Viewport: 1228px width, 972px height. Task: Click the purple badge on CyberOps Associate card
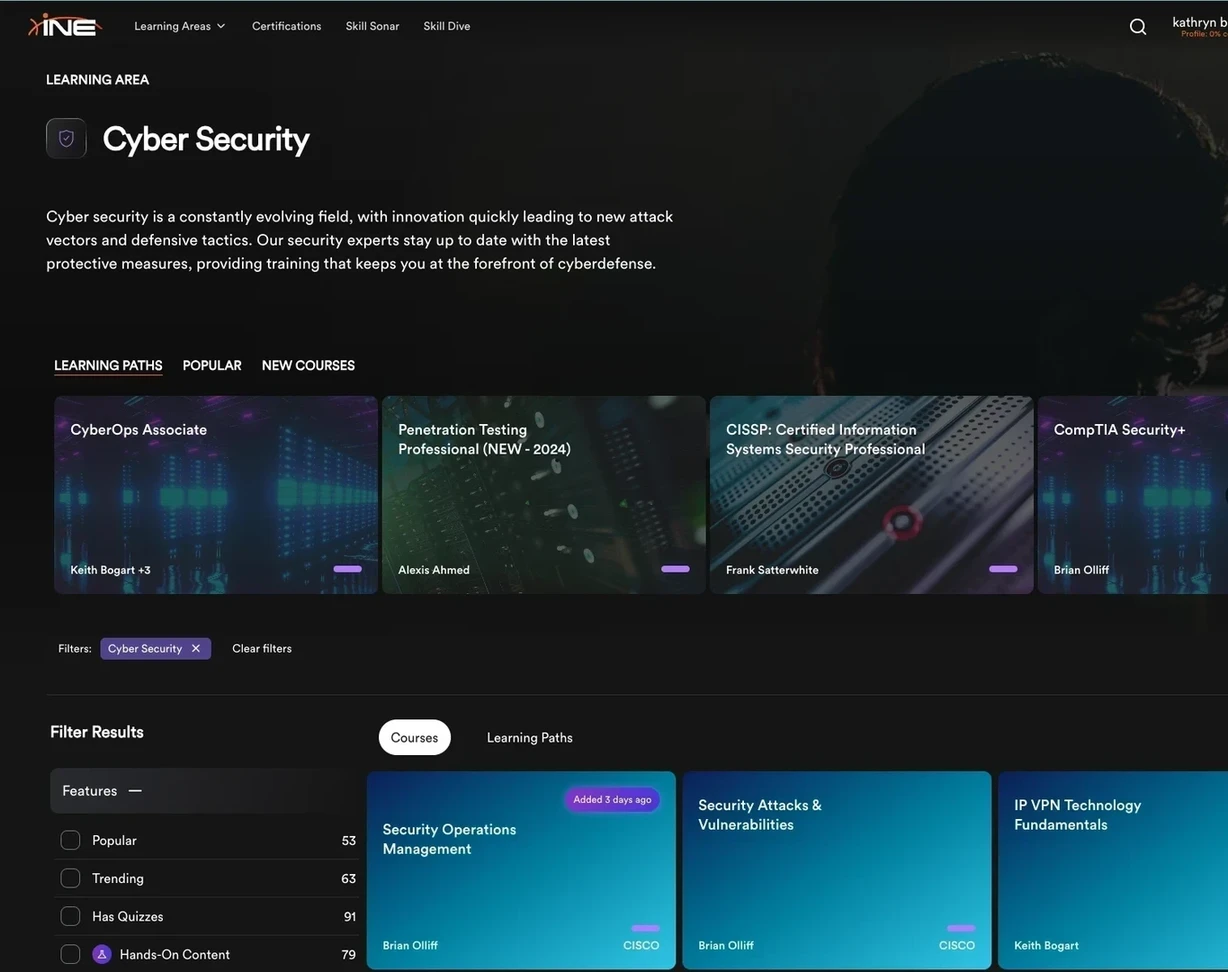[x=347, y=569]
